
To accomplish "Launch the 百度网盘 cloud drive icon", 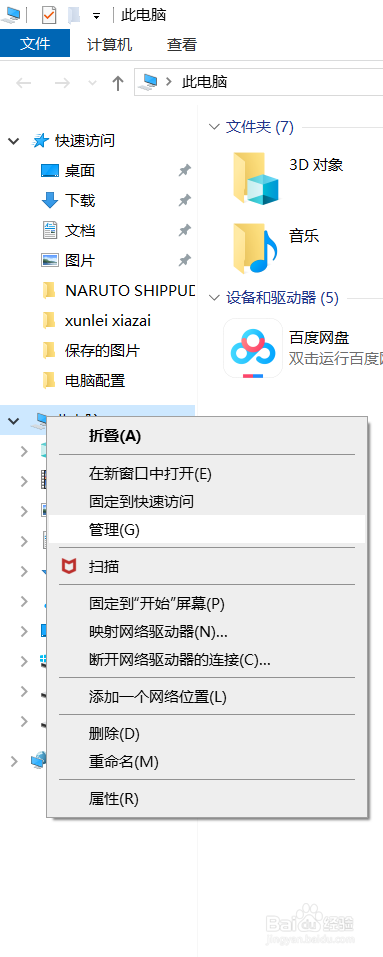I will coord(253,348).
